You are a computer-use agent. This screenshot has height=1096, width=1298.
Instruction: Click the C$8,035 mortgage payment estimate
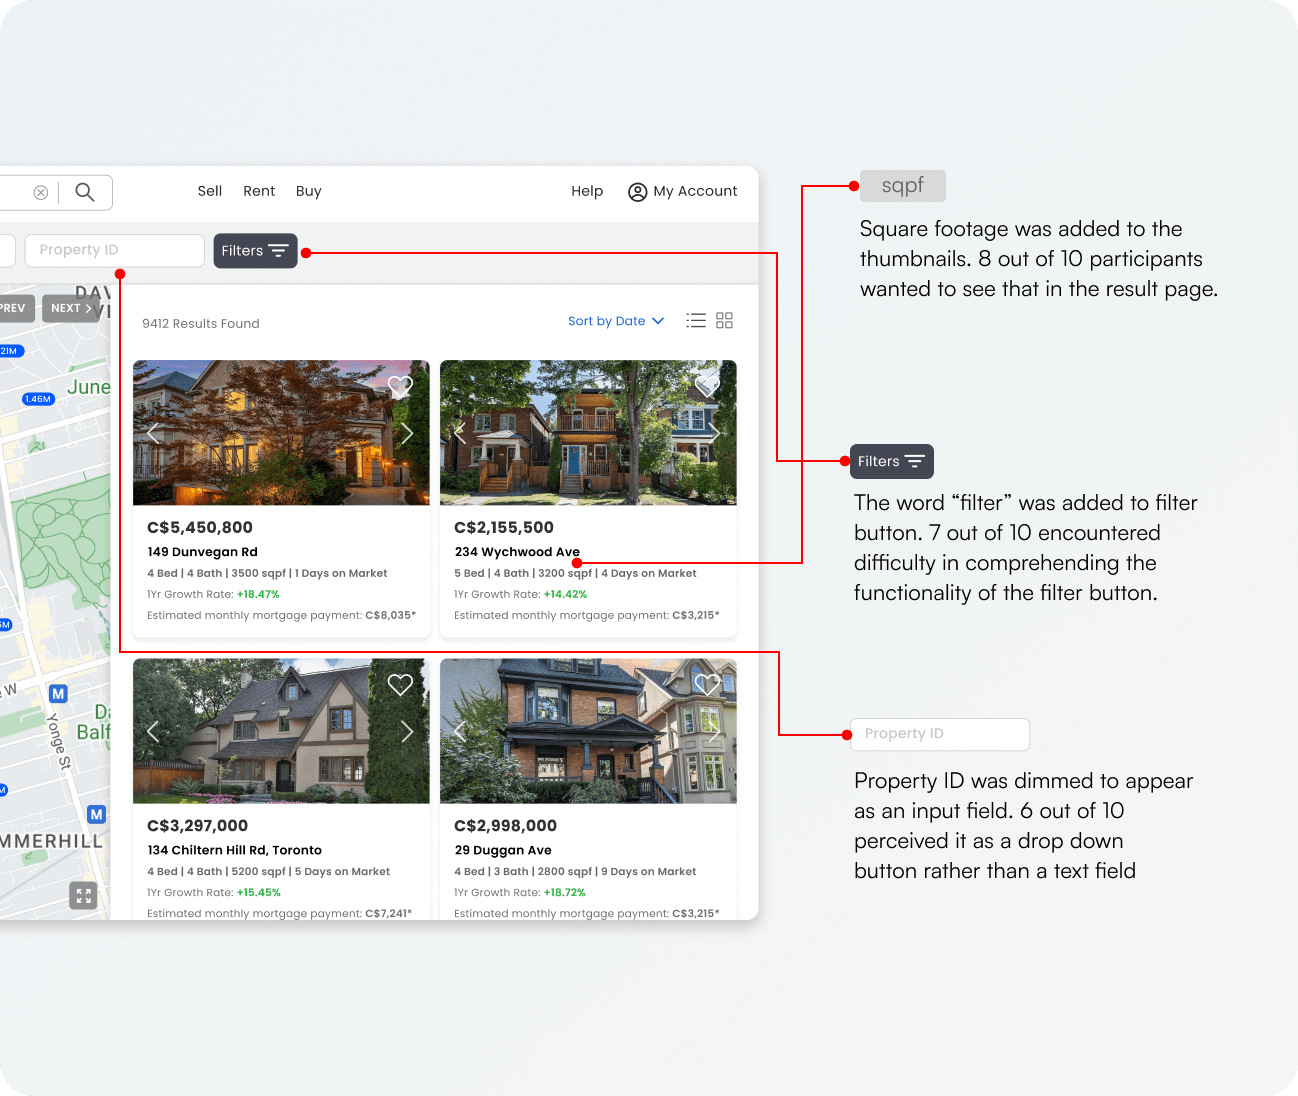point(390,615)
